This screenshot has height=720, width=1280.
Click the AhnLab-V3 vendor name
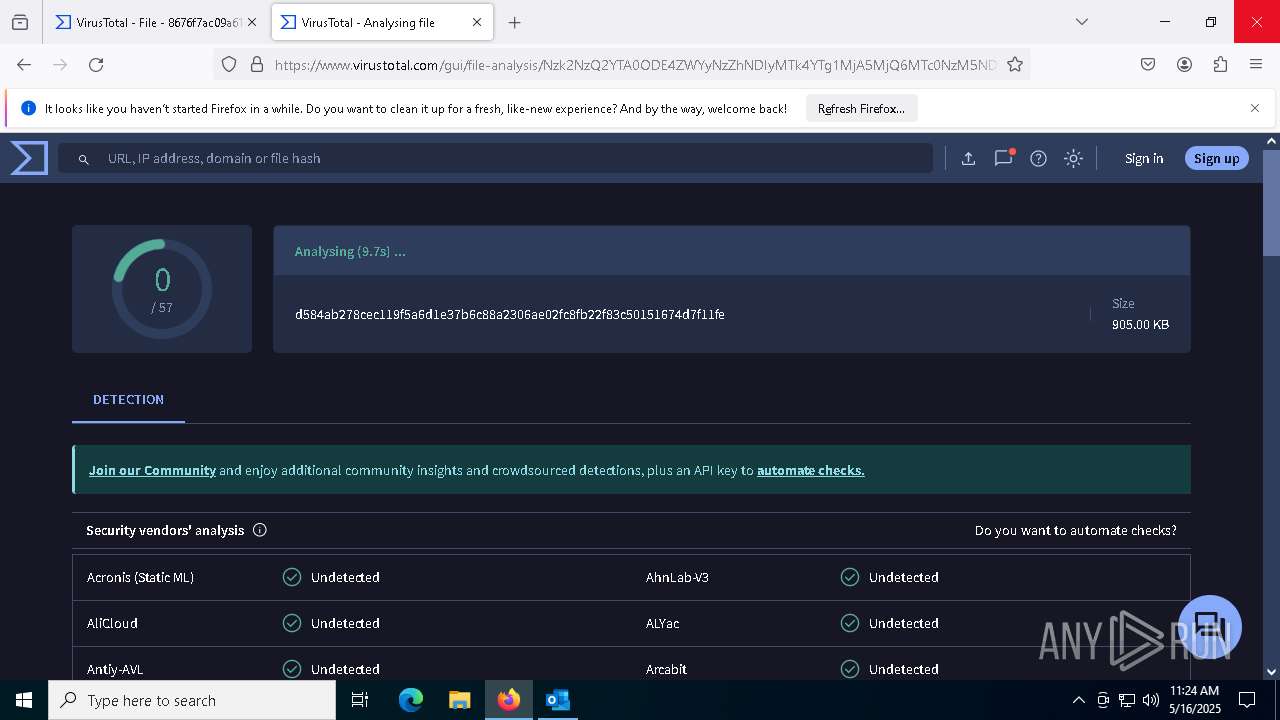click(677, 577)
